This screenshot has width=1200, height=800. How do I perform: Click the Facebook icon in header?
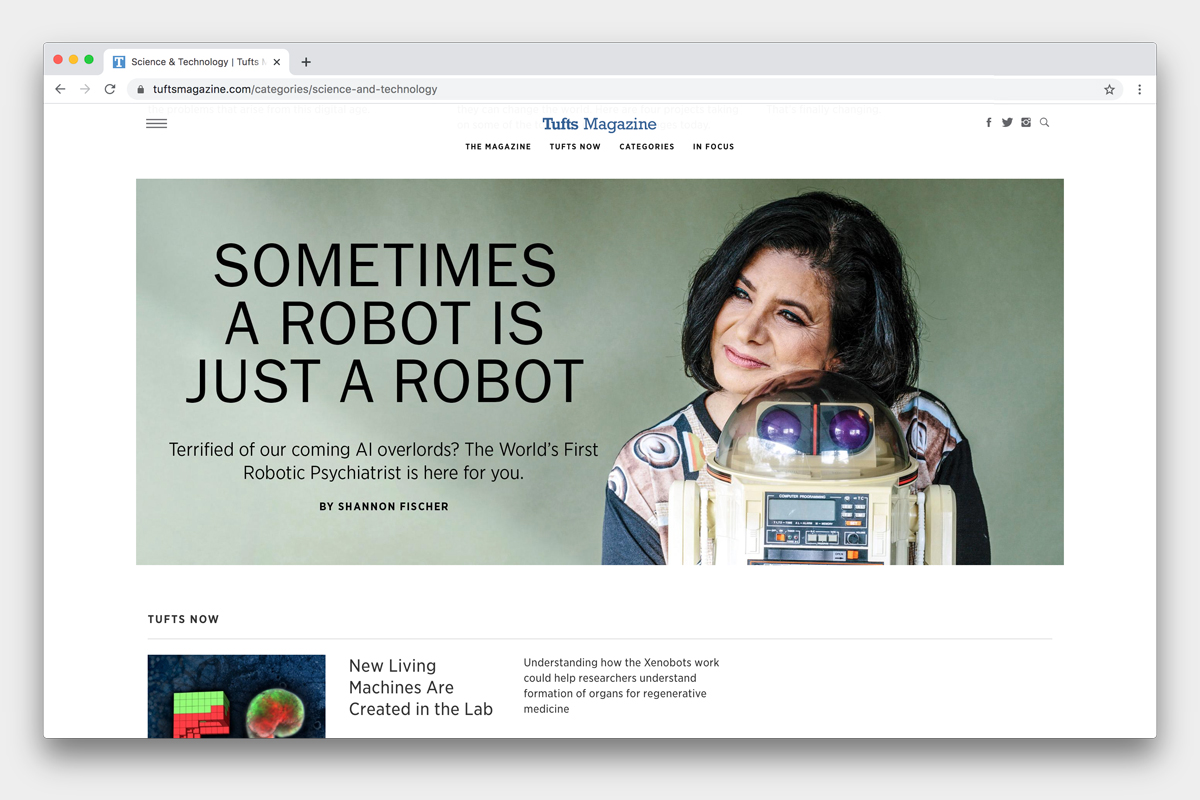pyautogui.click(x=989, y=123)
